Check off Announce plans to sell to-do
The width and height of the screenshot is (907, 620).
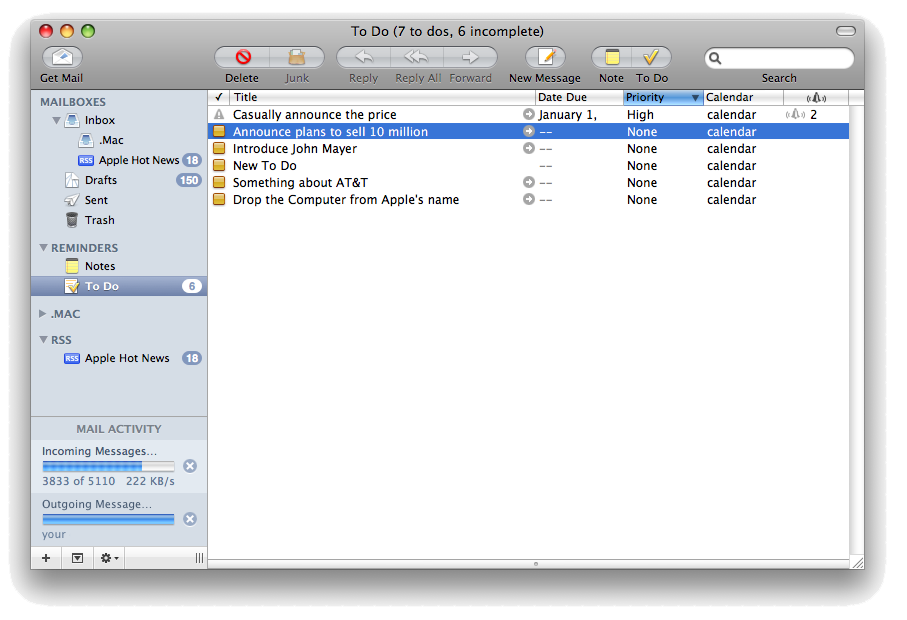(x=219, y=132)
